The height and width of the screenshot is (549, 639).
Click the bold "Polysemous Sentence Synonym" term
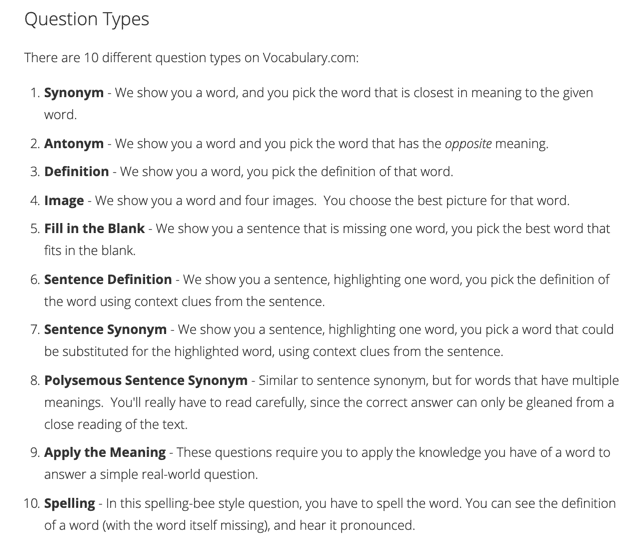point(144,381)
